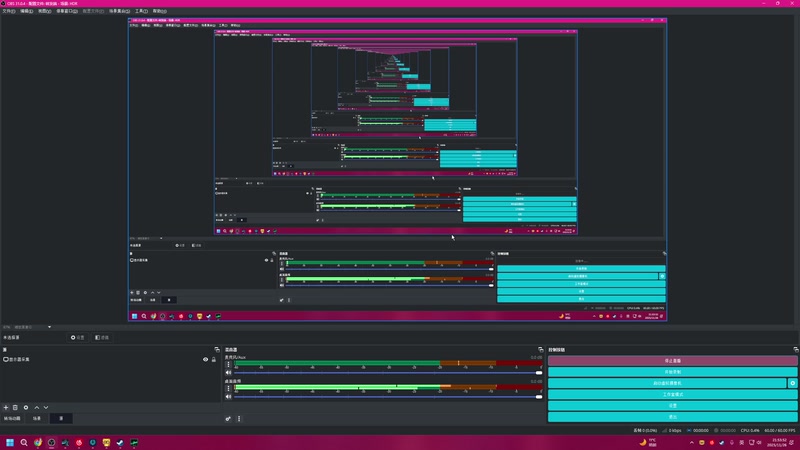Switch the input language indicator in tray
This screenshot has height=450, width=800.
click(x=741, y=443)
